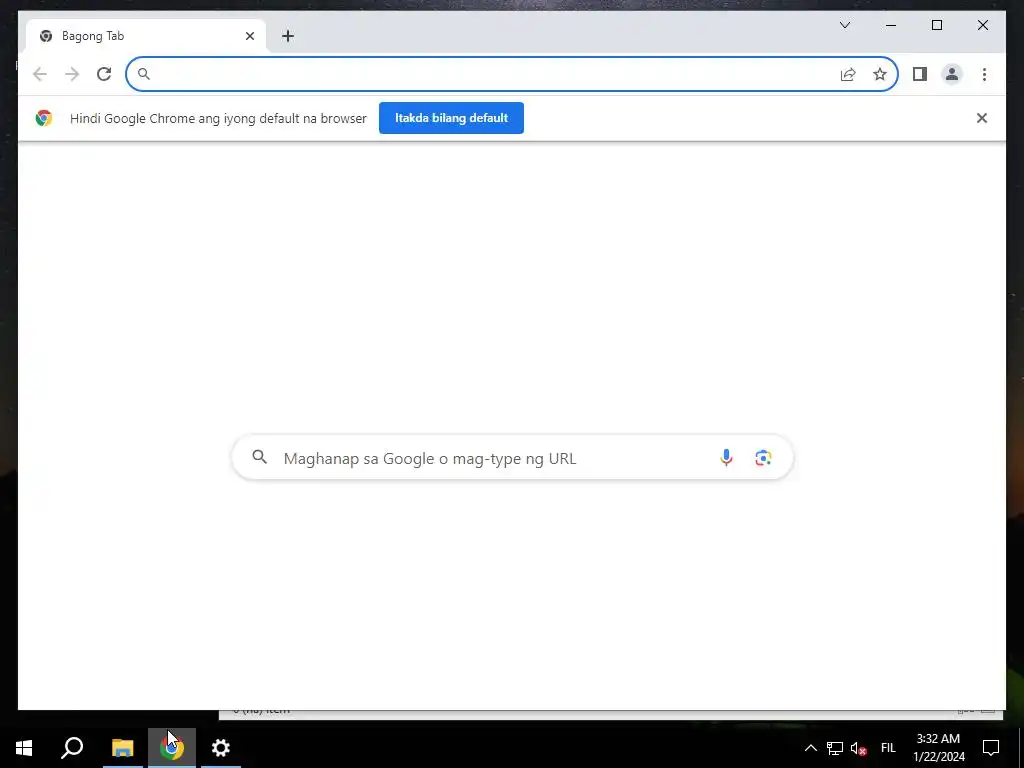The height and width of the screenshot is (768, 1024).
Task: Maximize the Chrome window
Action: [x=936, y=25]
